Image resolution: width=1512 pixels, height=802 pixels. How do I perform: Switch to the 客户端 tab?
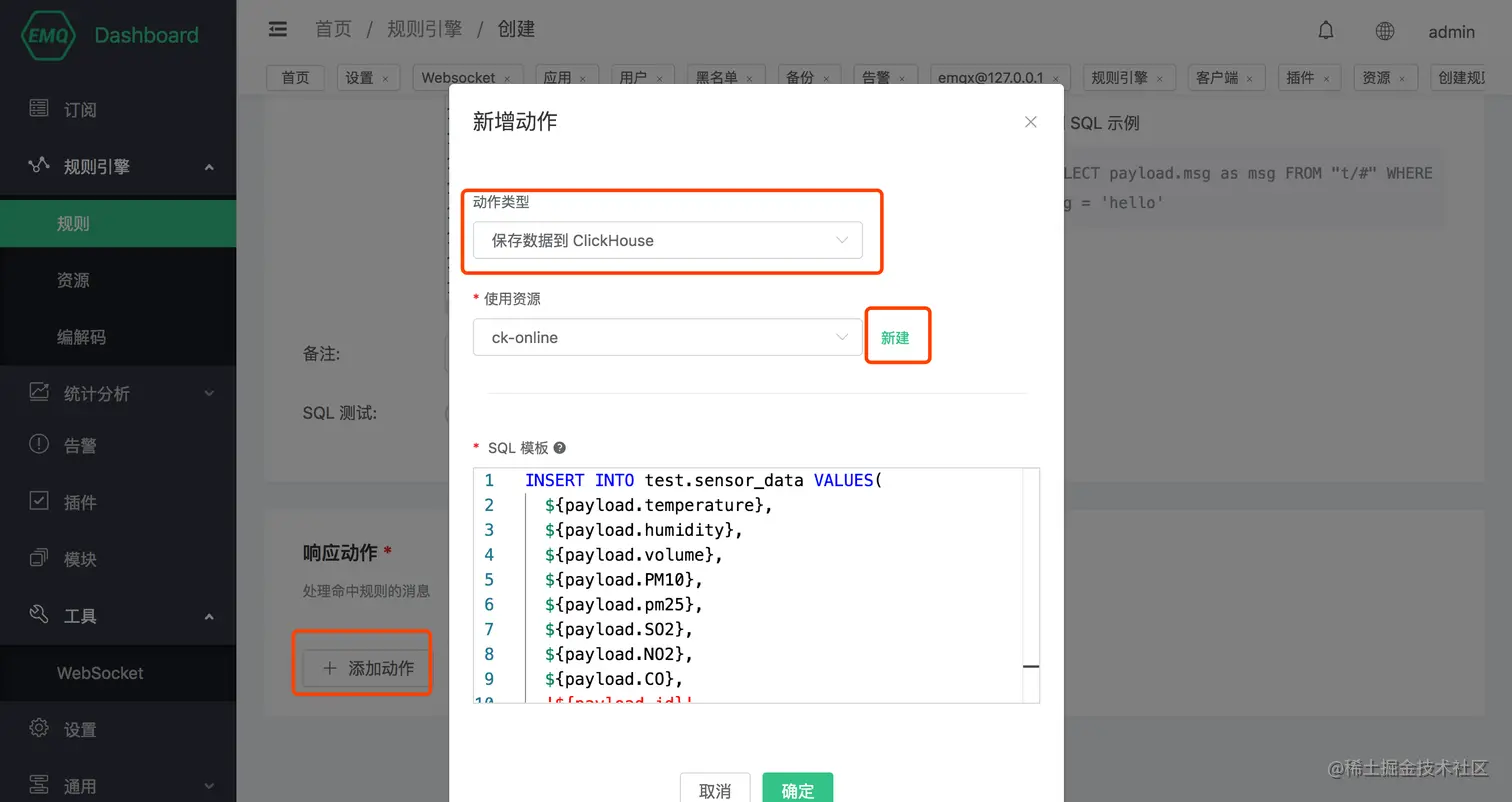click(1226, 77)
